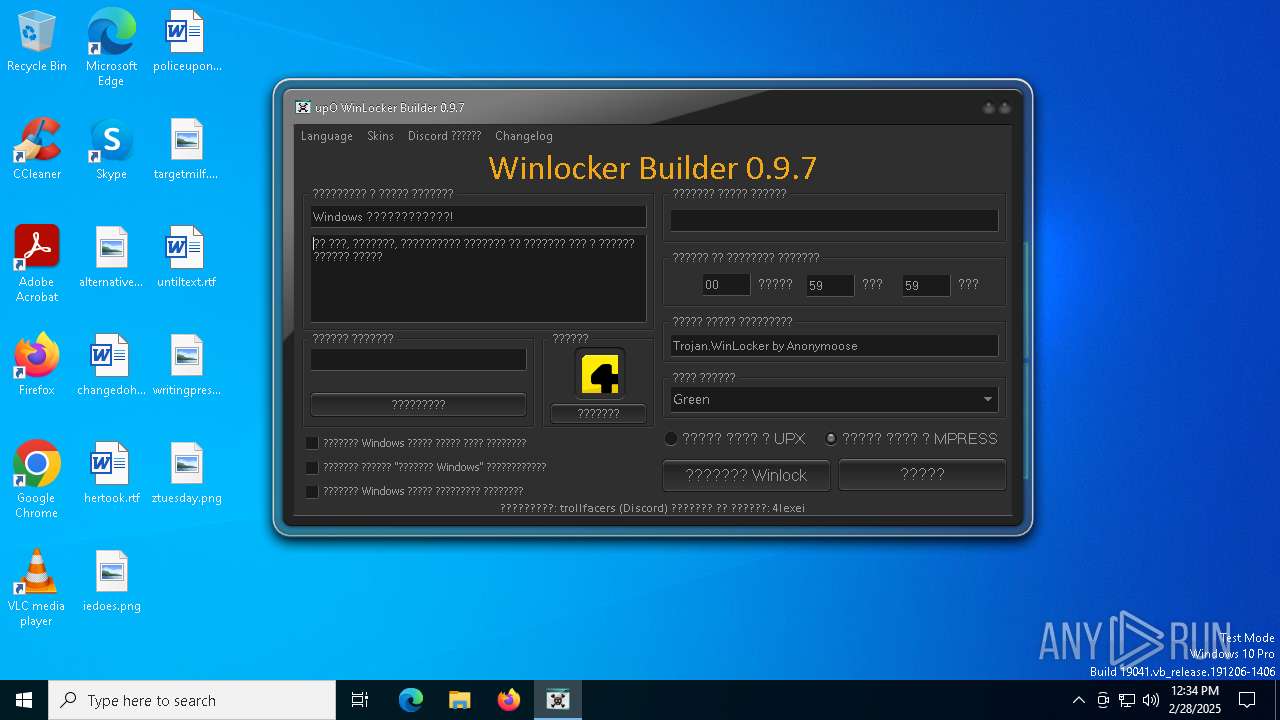
Task: Click the yellow icon preview image
Action: (600, 374)
